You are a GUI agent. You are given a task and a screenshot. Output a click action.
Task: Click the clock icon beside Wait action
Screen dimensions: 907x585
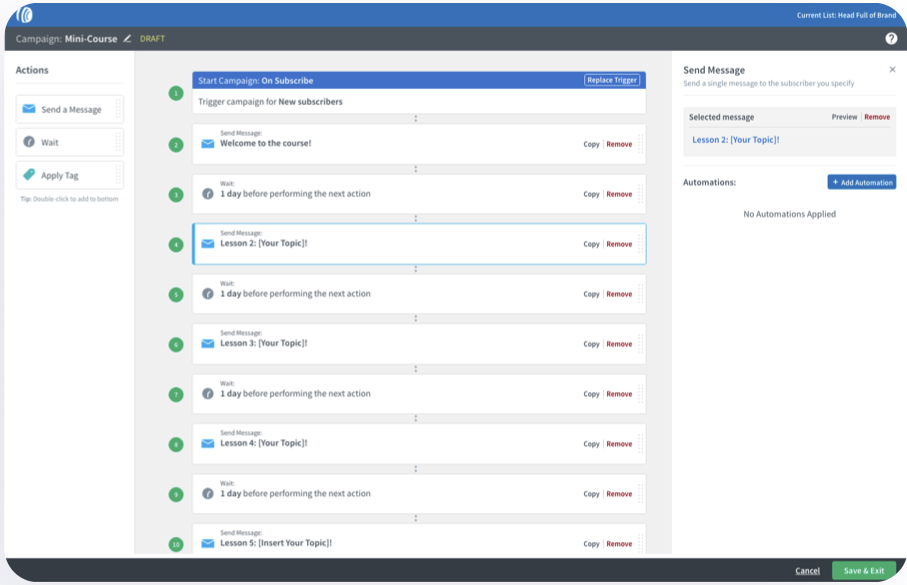29,142
